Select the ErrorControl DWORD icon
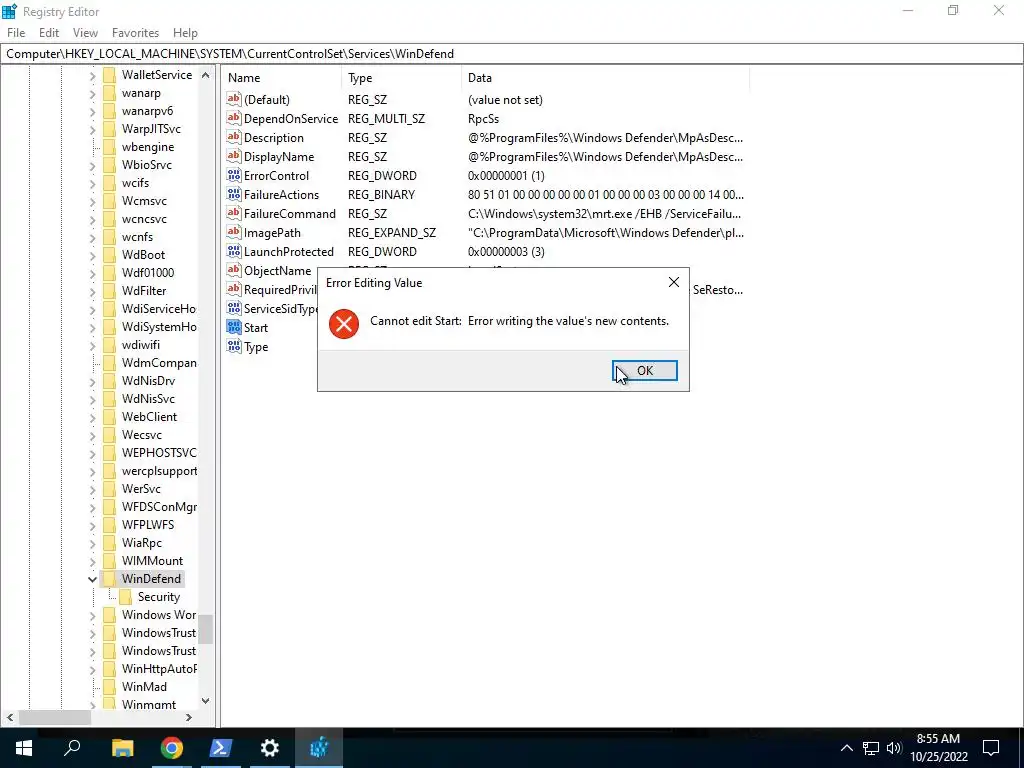Image resolution: width=1024 pixels, height=768 pixels. (234, 175)
